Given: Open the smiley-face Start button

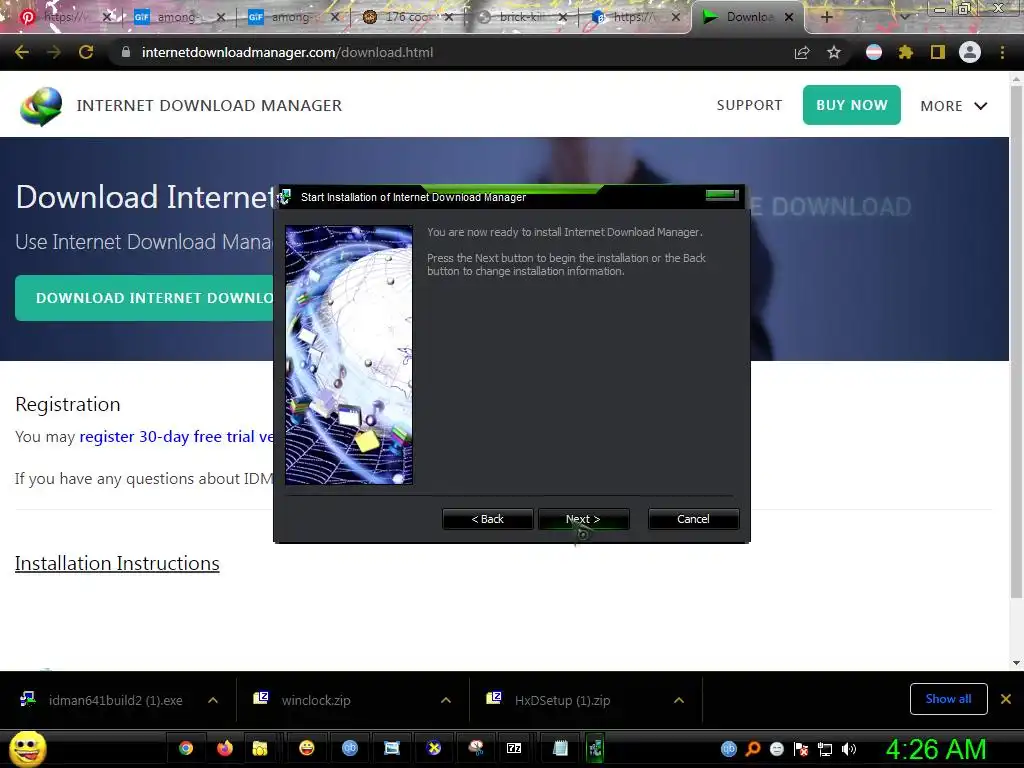Looking at the screenshot, I should point(27,749).
